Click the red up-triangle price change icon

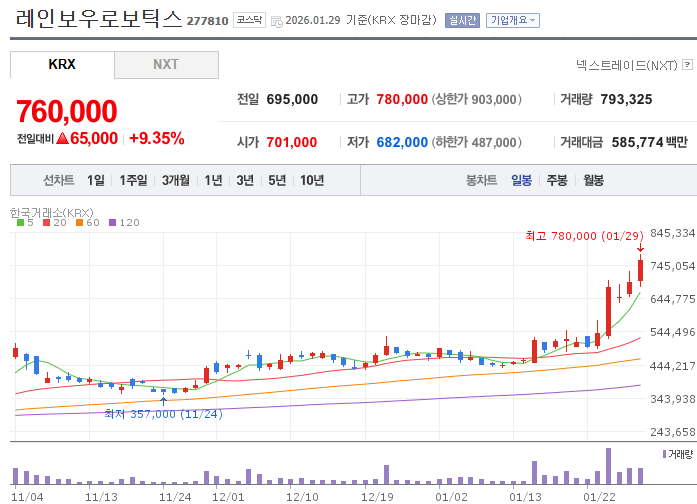(63, 138)
